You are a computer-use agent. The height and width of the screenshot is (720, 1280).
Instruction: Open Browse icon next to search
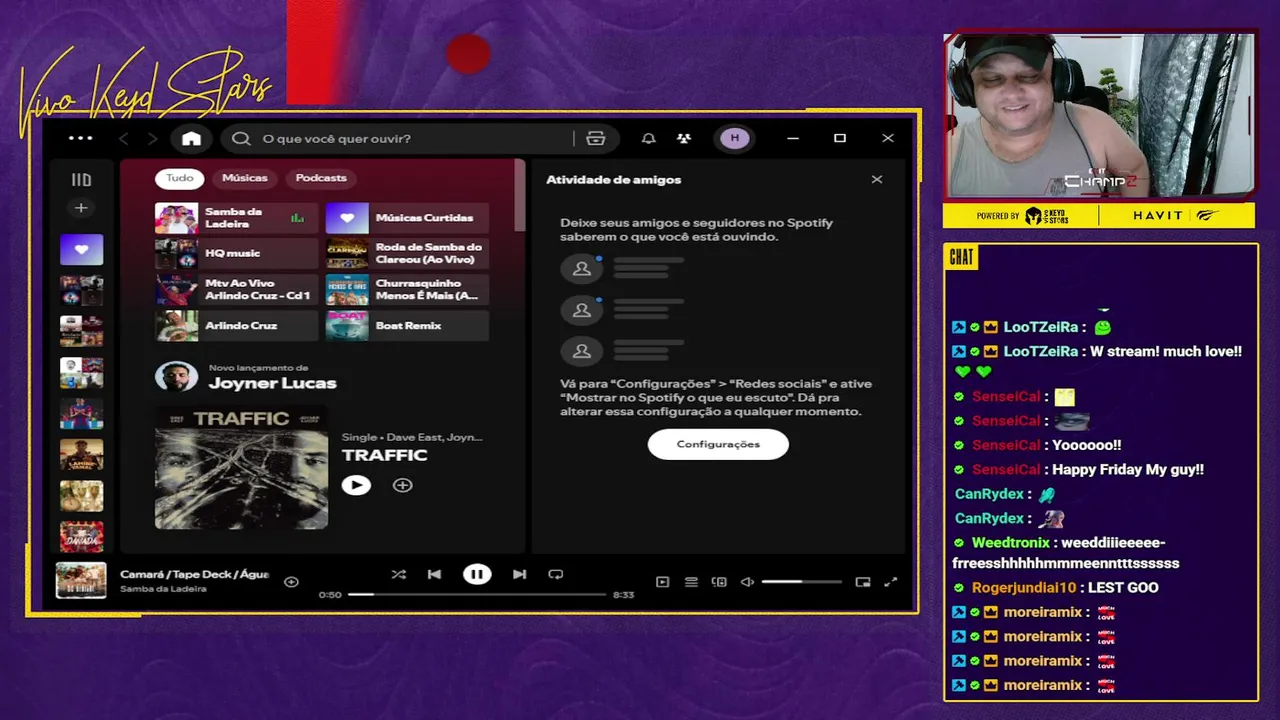point(596,138)
